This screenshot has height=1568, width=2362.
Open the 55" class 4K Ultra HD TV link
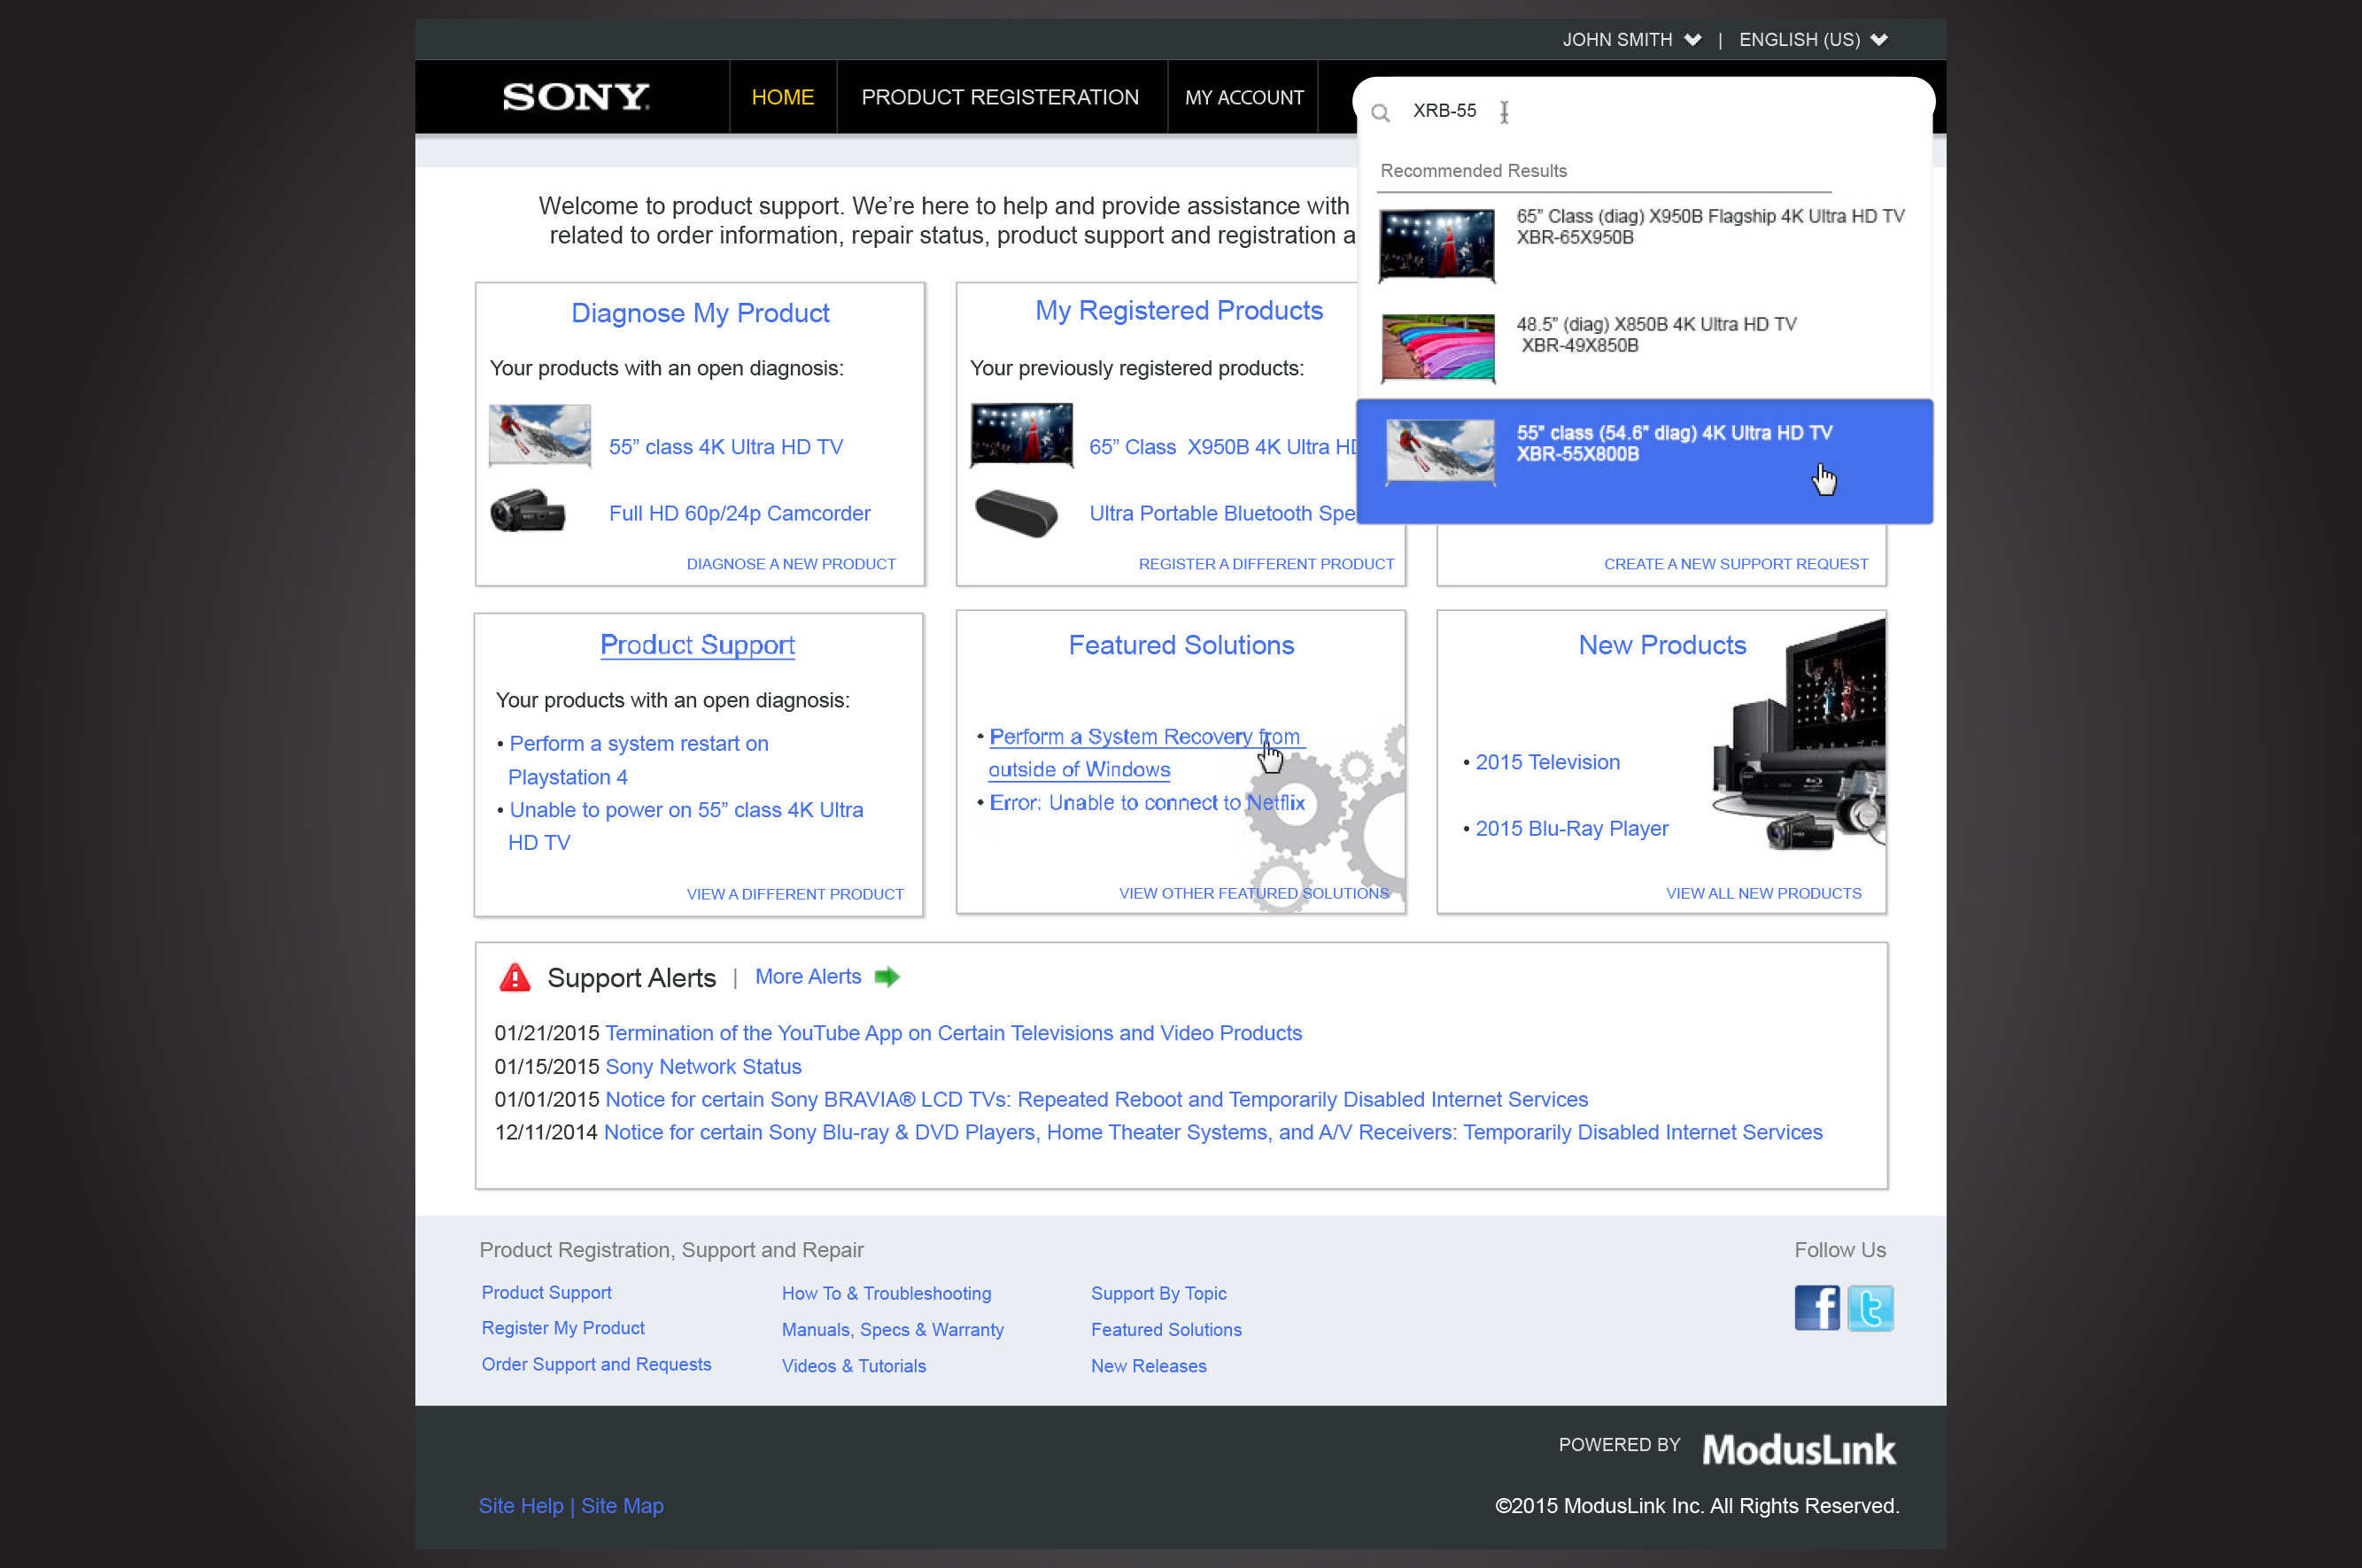click(726, 447)
